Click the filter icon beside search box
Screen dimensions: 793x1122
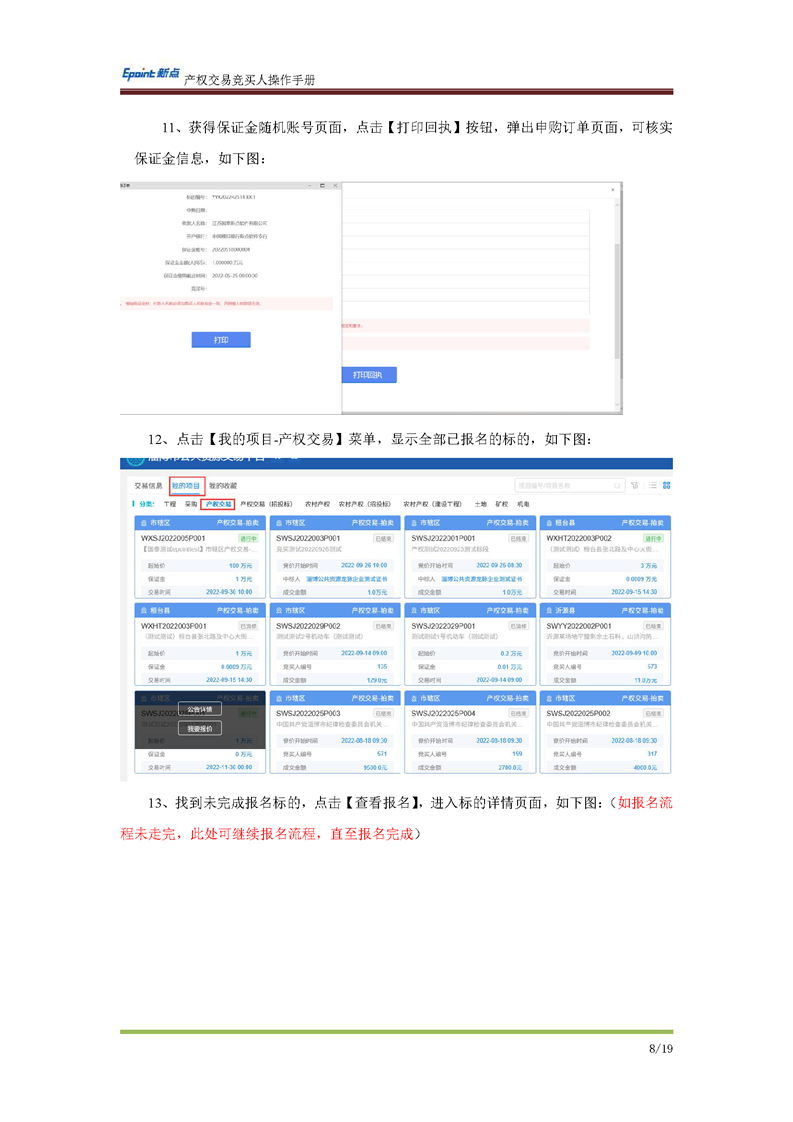(x=635, y=485)
